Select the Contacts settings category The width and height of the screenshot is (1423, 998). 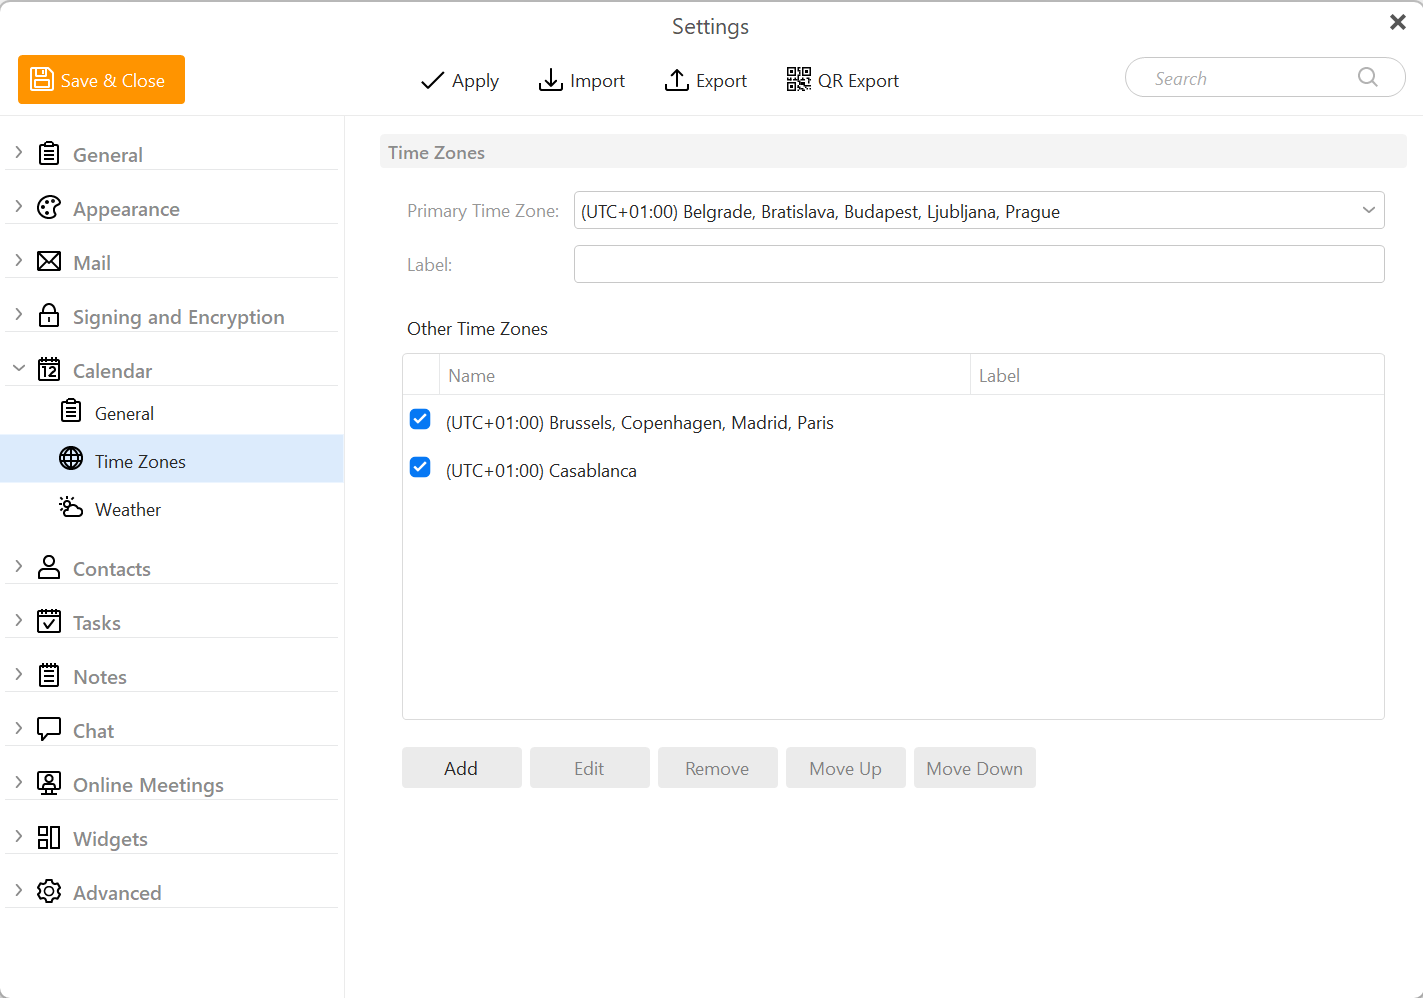pyautogui.click(x=111, y=569)
